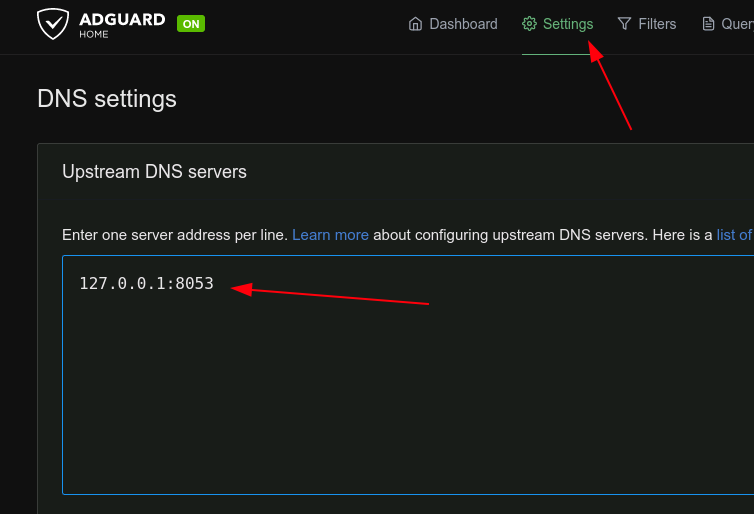Viewport: 754px width, 514px height.
Task: Click the Query log document icon
Action: point(708,24)
